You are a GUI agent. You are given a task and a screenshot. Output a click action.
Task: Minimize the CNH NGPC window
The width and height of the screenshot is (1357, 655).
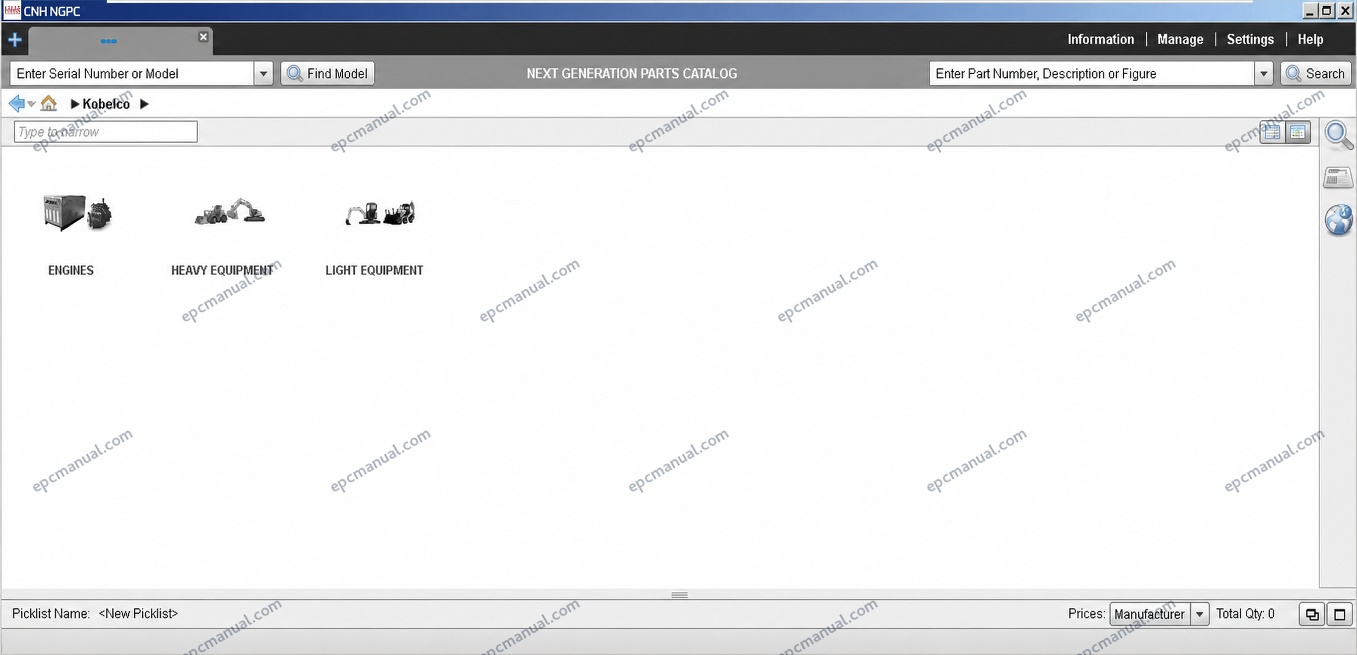pos(1310,11)
